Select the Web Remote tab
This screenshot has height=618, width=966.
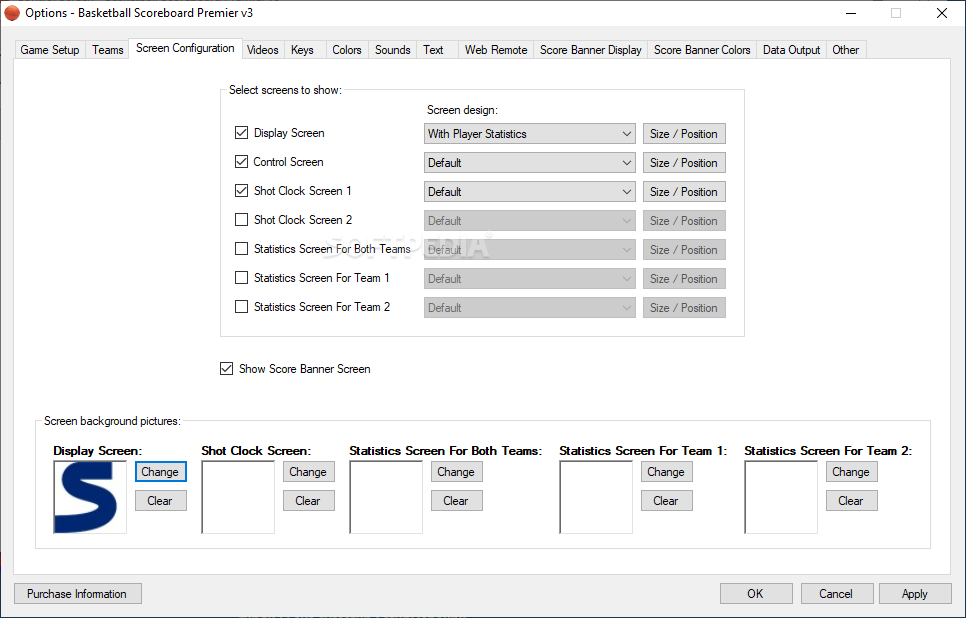496,50
